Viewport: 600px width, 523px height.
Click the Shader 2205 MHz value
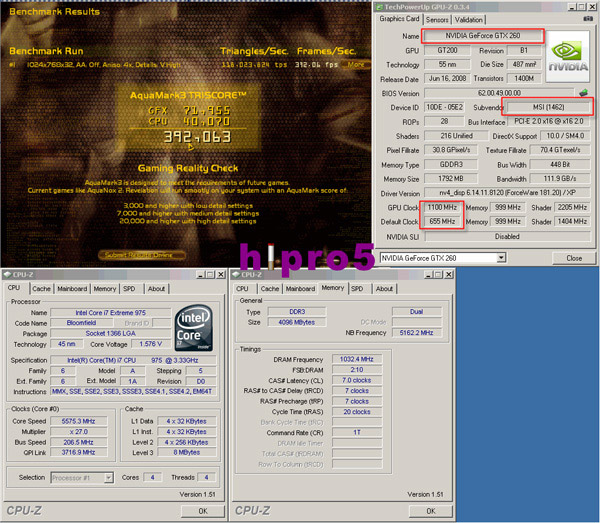pos(572,207)
